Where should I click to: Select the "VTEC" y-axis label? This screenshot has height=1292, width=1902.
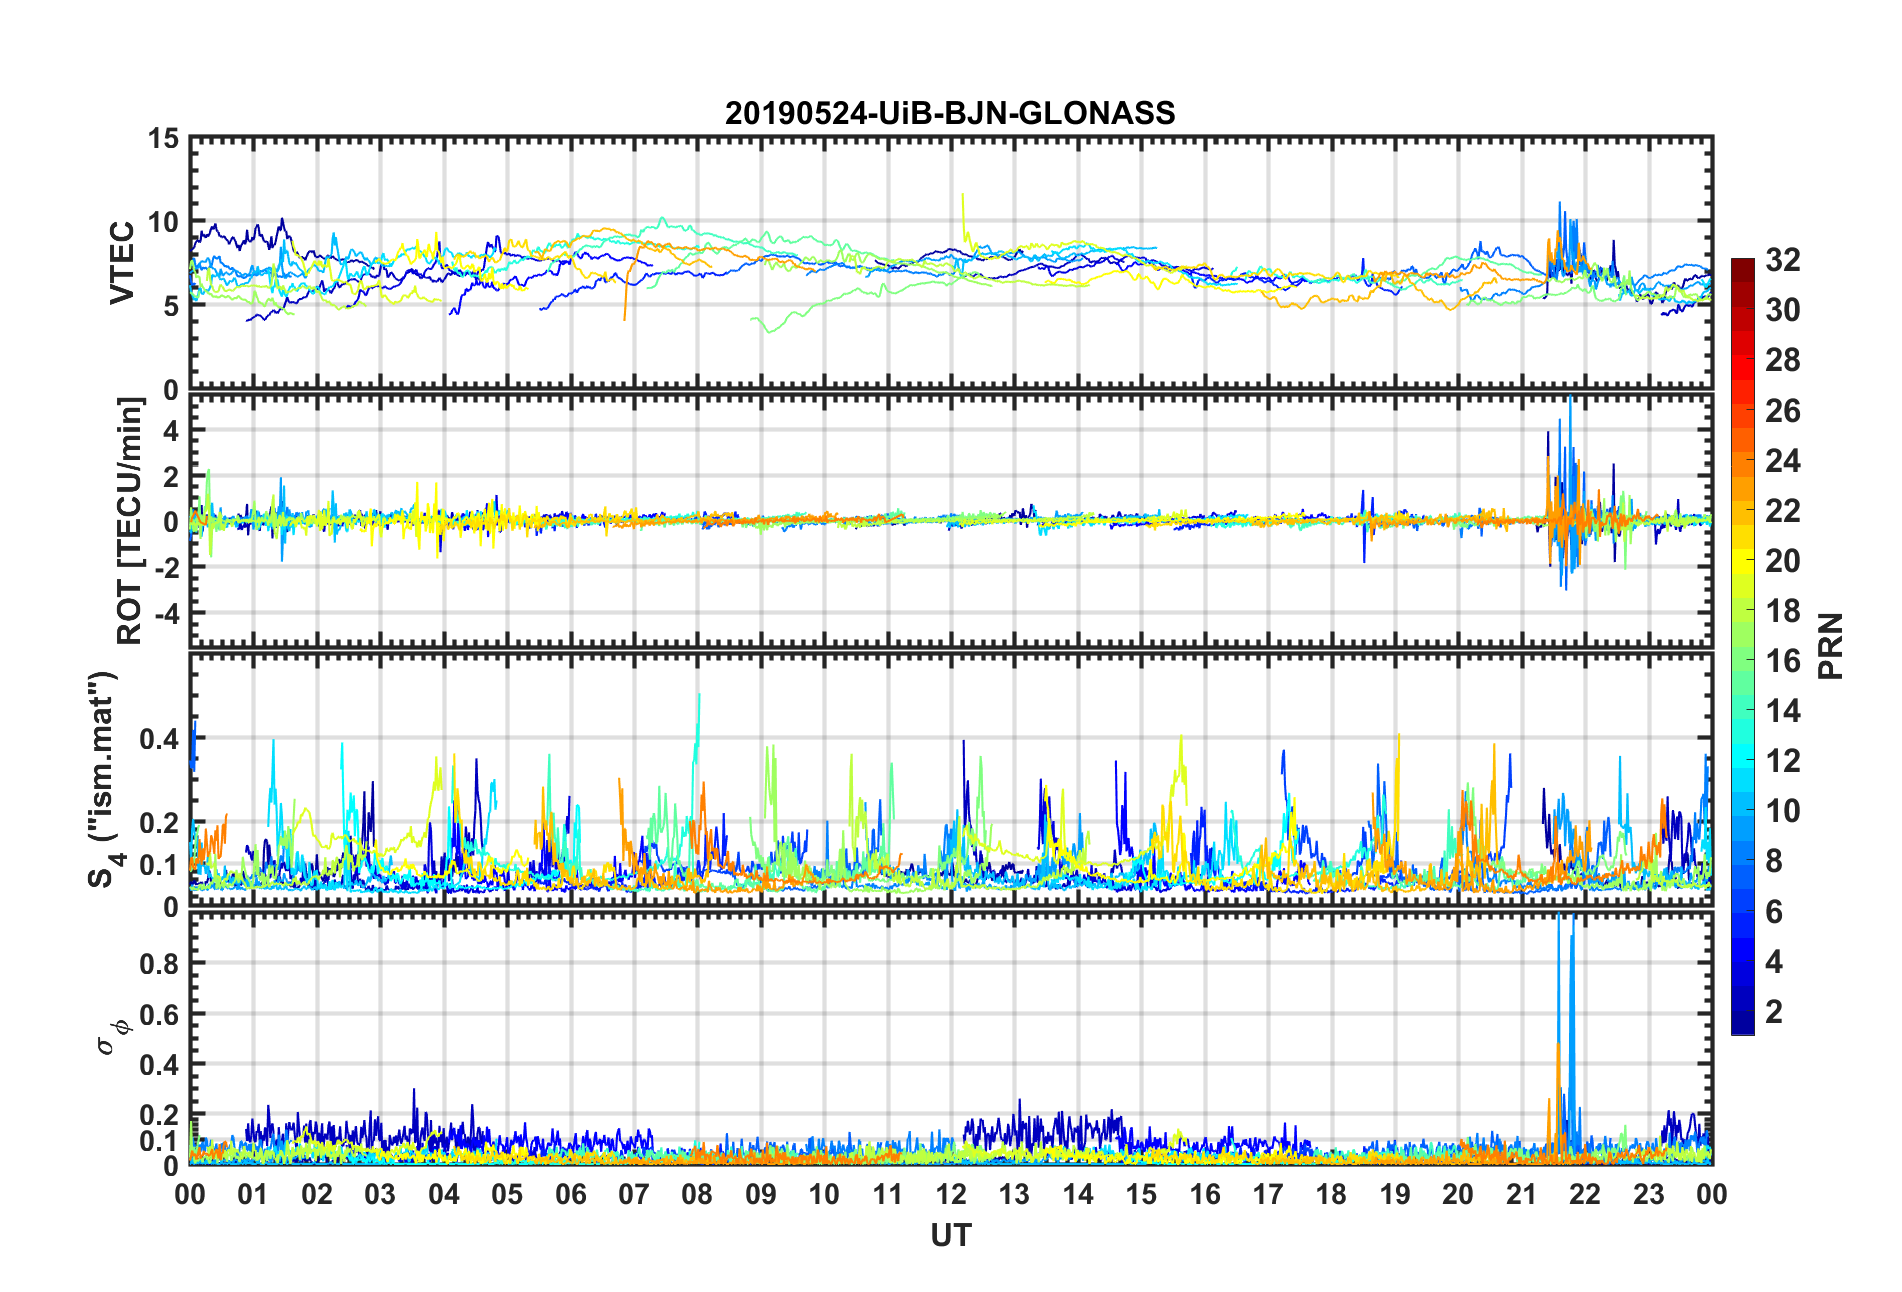pos(122,263)
